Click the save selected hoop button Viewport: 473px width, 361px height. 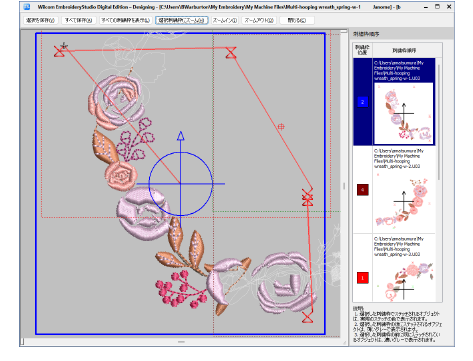(x=41, y=20)
